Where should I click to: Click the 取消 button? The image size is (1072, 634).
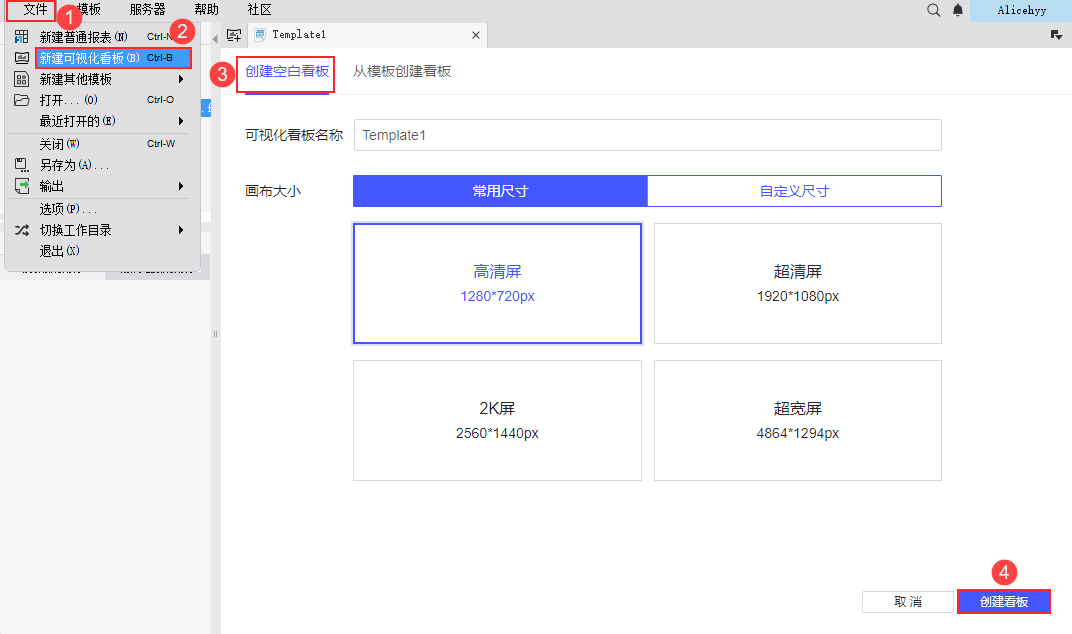click(908, 601)
